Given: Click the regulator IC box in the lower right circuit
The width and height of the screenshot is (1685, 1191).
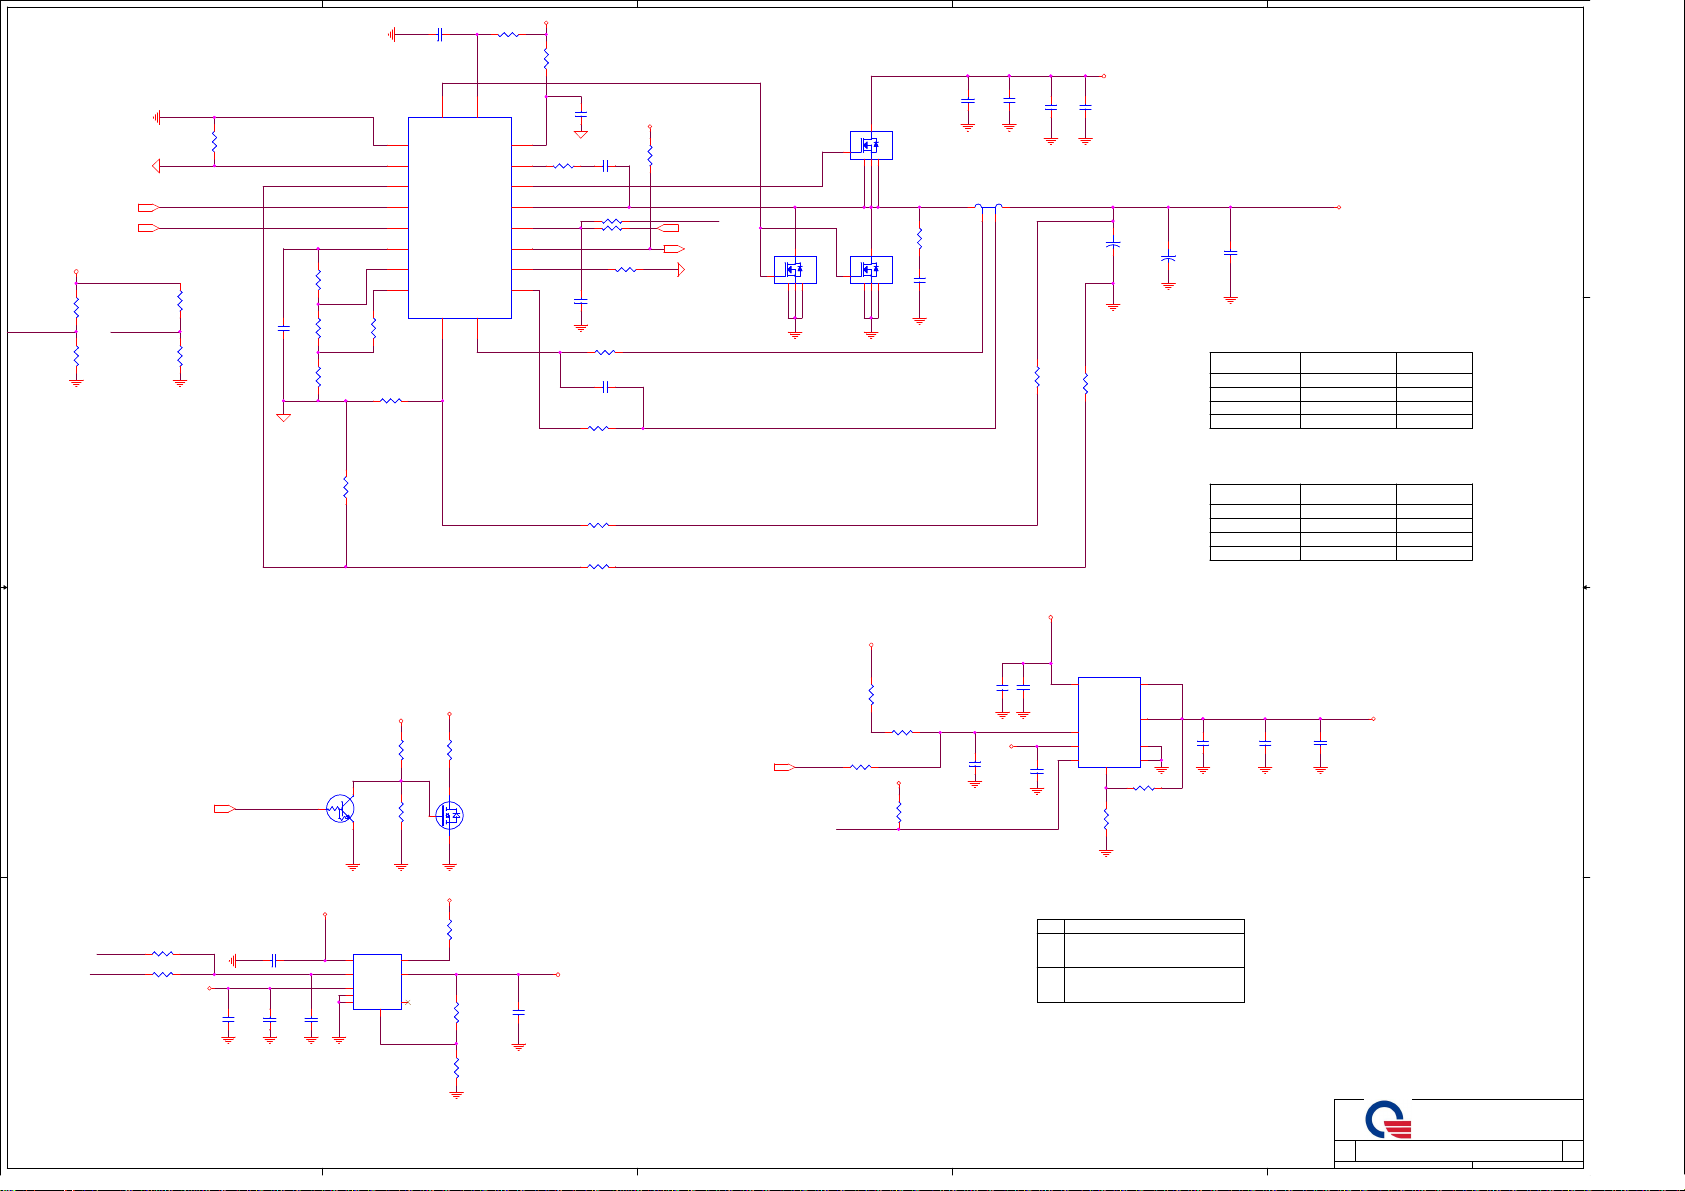Looking at the screenshot, I should point(1109,722).
